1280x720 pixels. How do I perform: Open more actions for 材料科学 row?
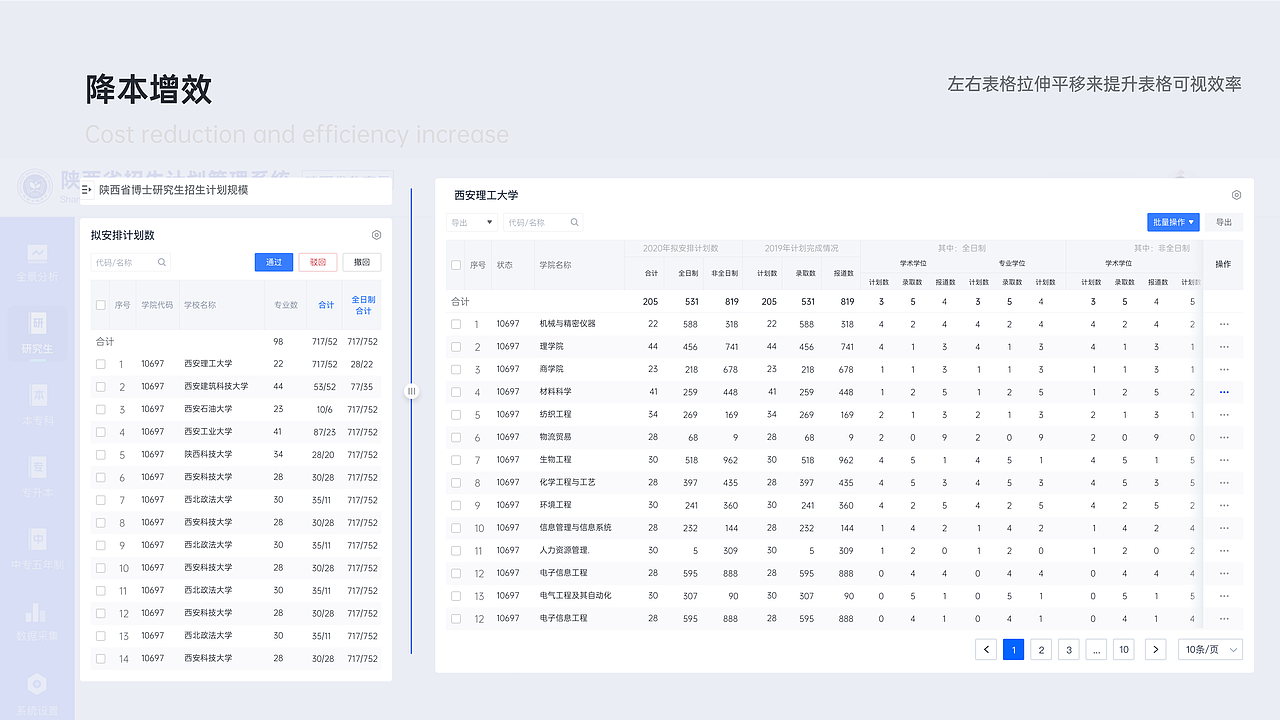[1224, 392]
